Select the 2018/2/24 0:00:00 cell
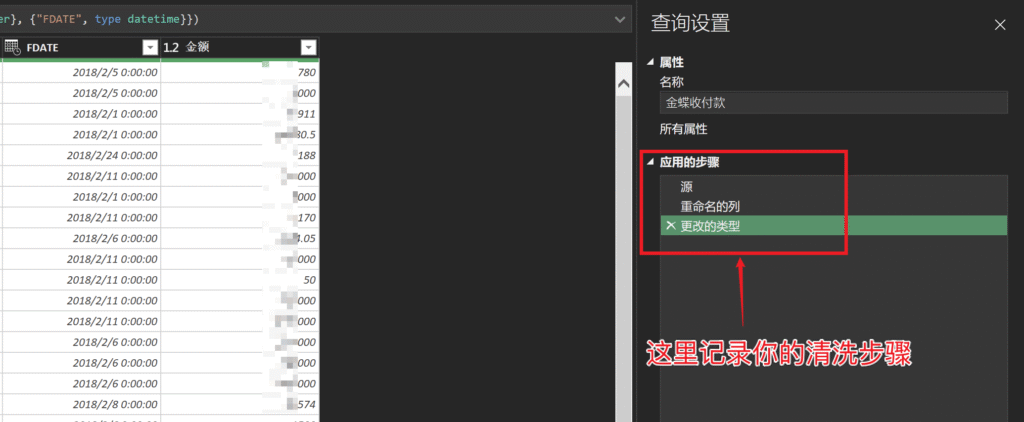Image resolution: width=1024 pixels, height=422 pixels. point(81,155)
